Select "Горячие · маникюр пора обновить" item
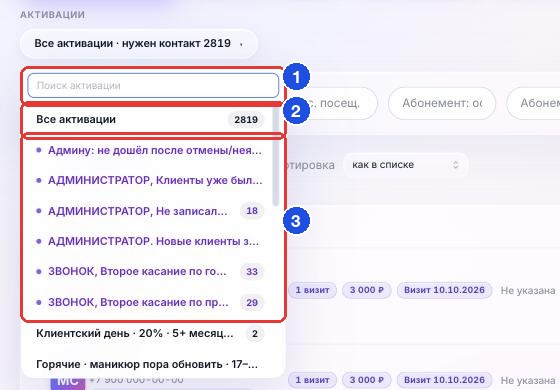Viewport: 560px width, 390px height. (x=150, y=365)
